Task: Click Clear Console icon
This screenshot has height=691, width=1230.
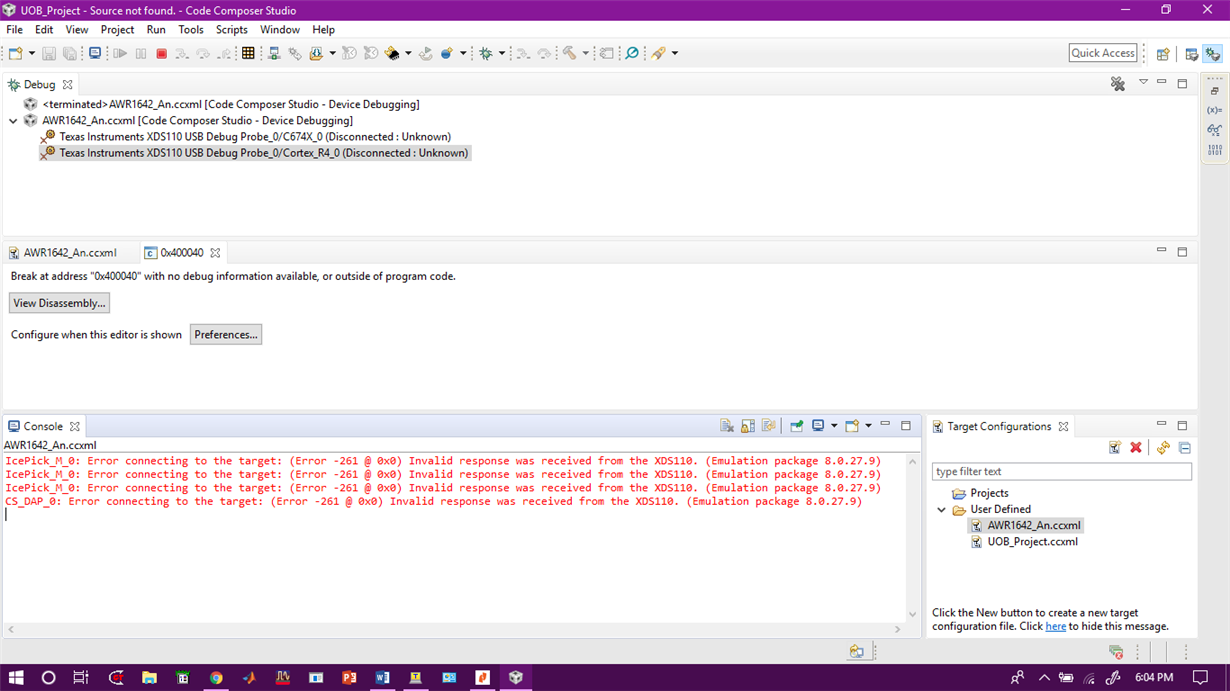Action: pyautogui.click(x=727, y=426)
